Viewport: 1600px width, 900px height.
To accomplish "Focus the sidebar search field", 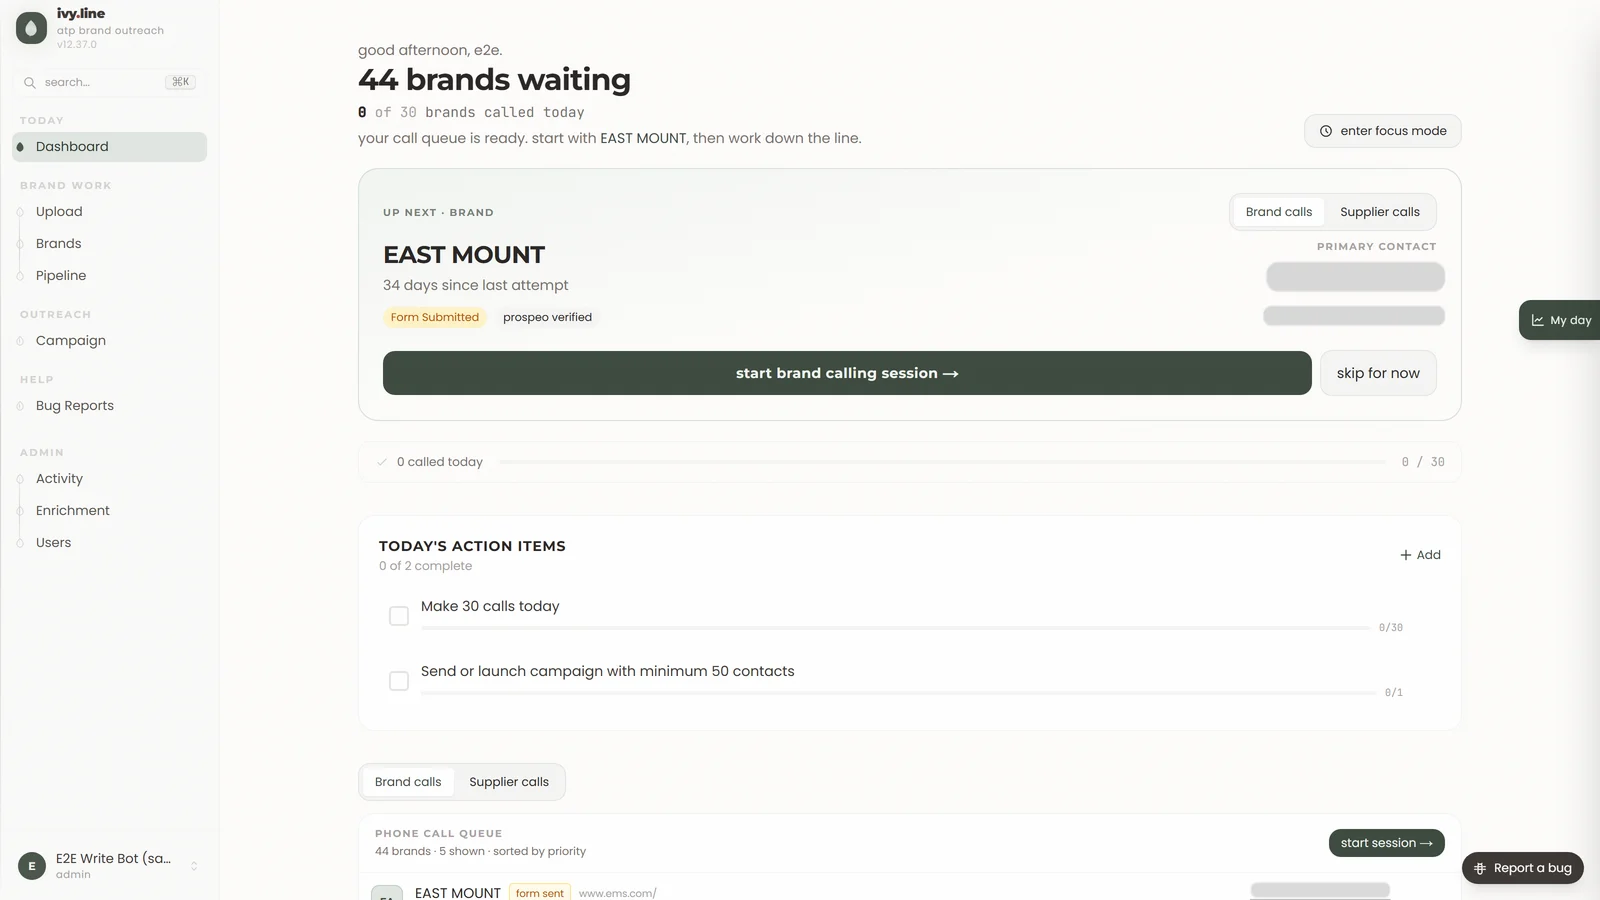I will 109,82.
